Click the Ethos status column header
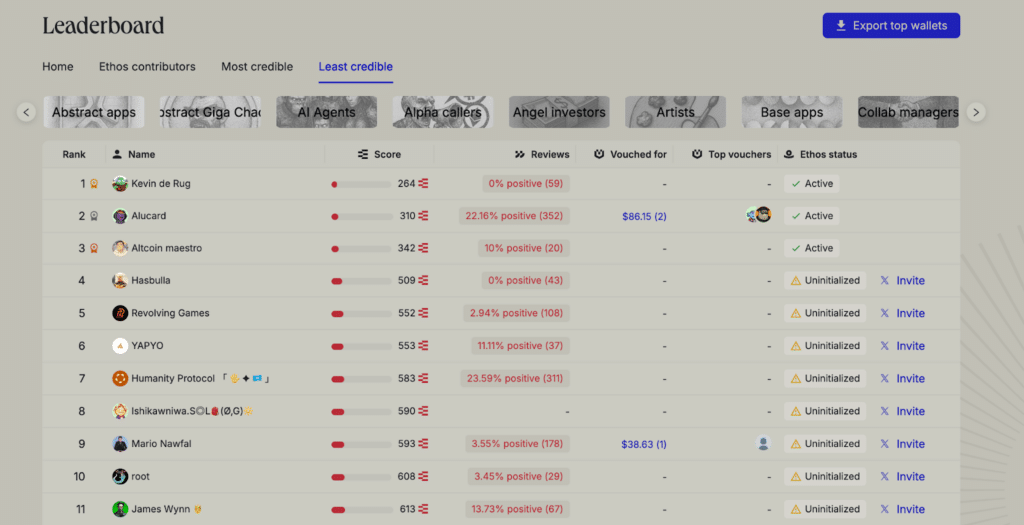 tap(820, 154)
